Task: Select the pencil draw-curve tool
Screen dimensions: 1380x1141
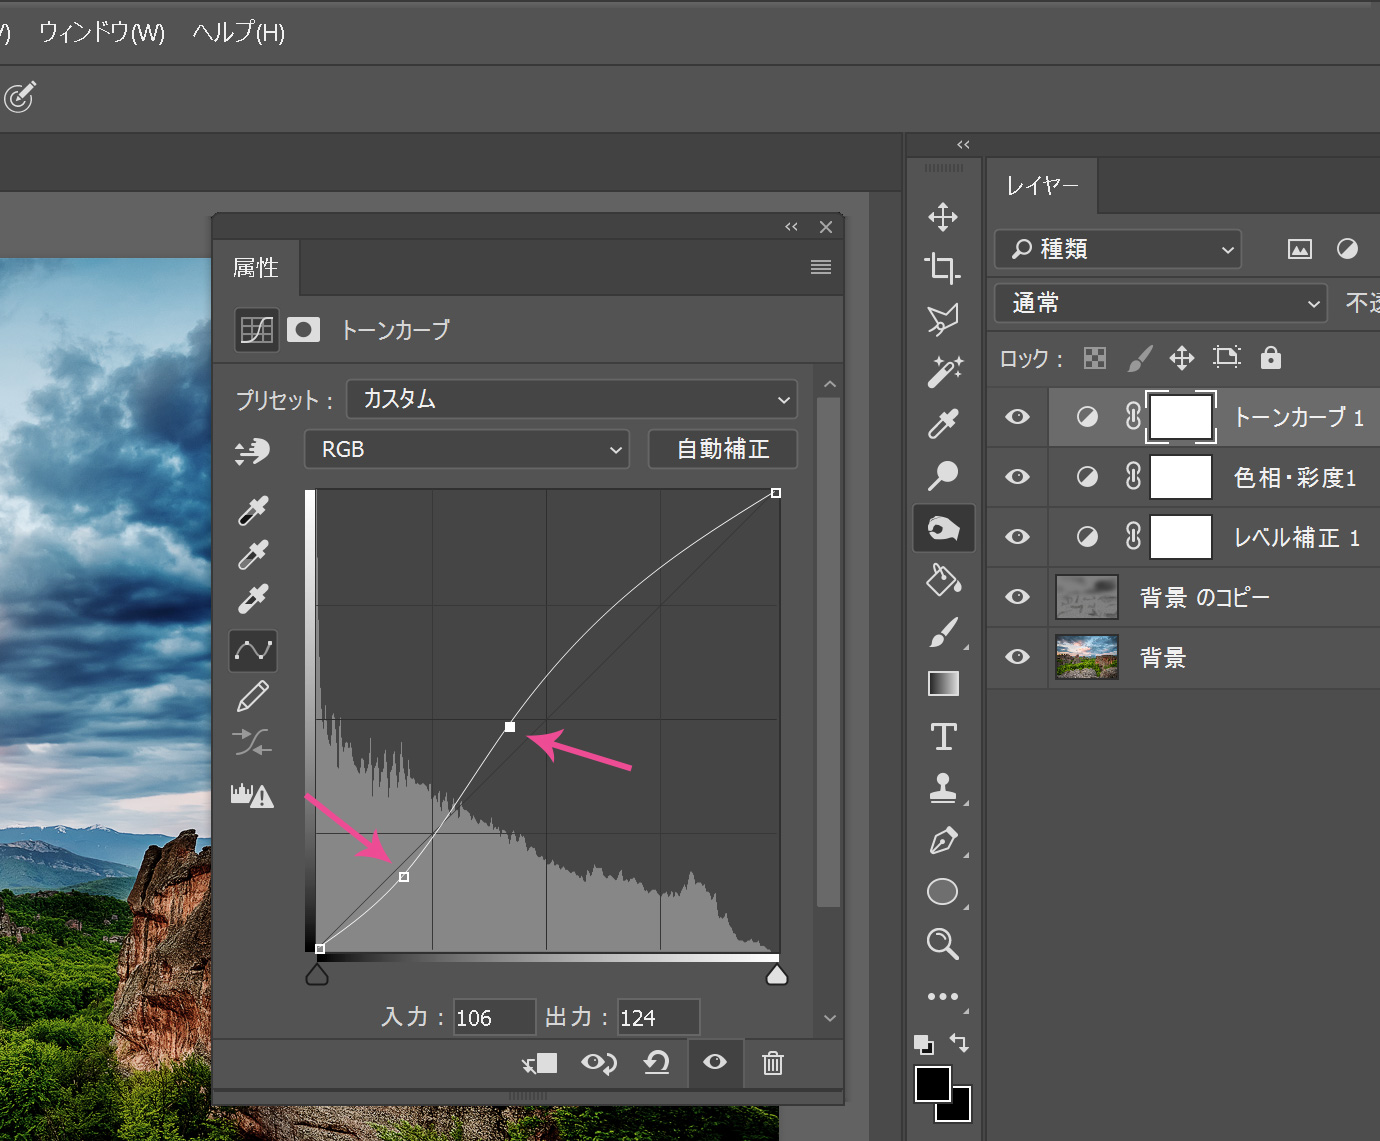Action: point(253,696)
